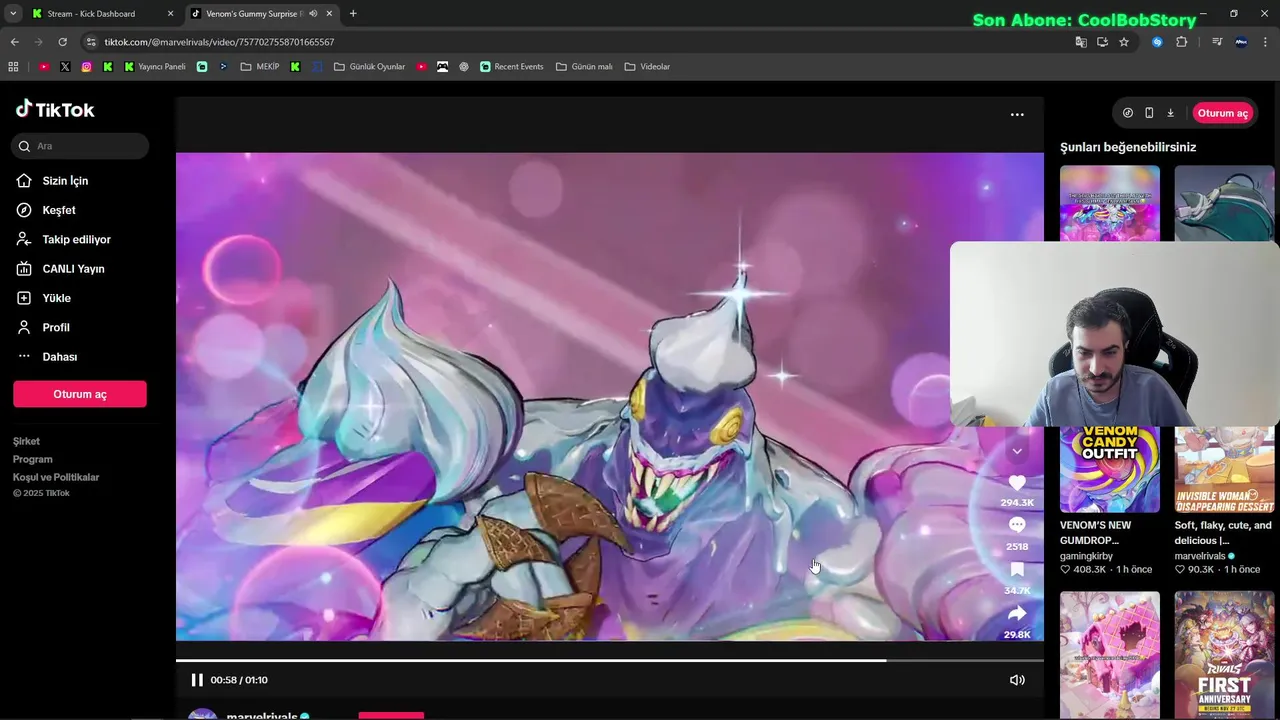Image resolution: width=1280 pixels, height=720 pixels.
Task: Open marvelrivals author under dessert video
Action: pos(1200,556)
